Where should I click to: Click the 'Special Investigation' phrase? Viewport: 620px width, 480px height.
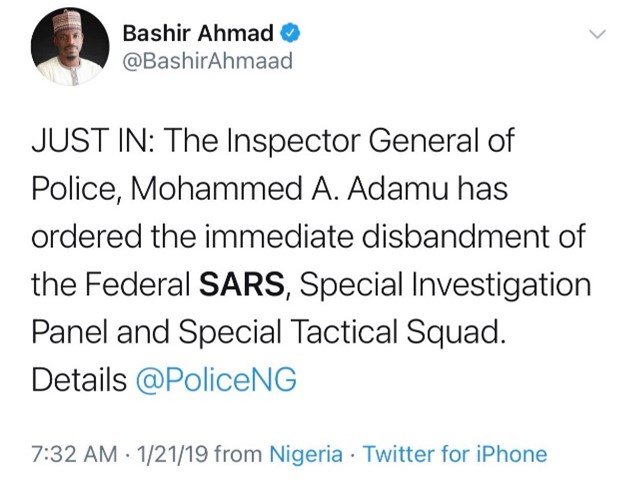coord(447,286)
